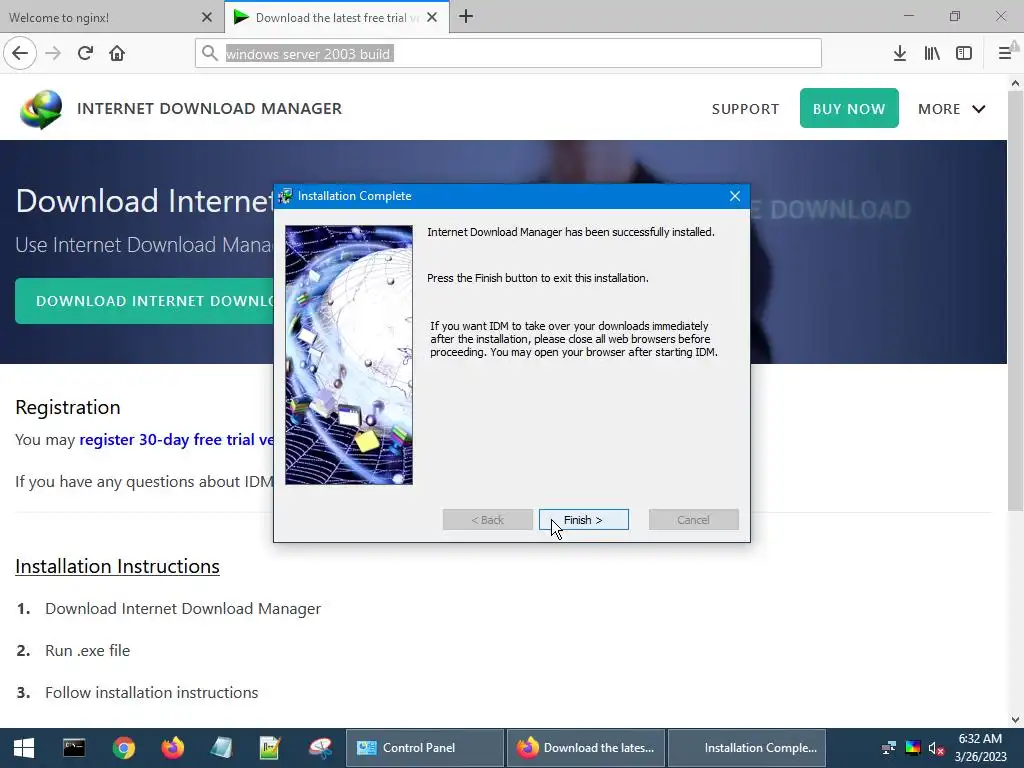Open the Windows Start menu
The width and height of the screenshot is (1024, 768).
pos(24,748)
